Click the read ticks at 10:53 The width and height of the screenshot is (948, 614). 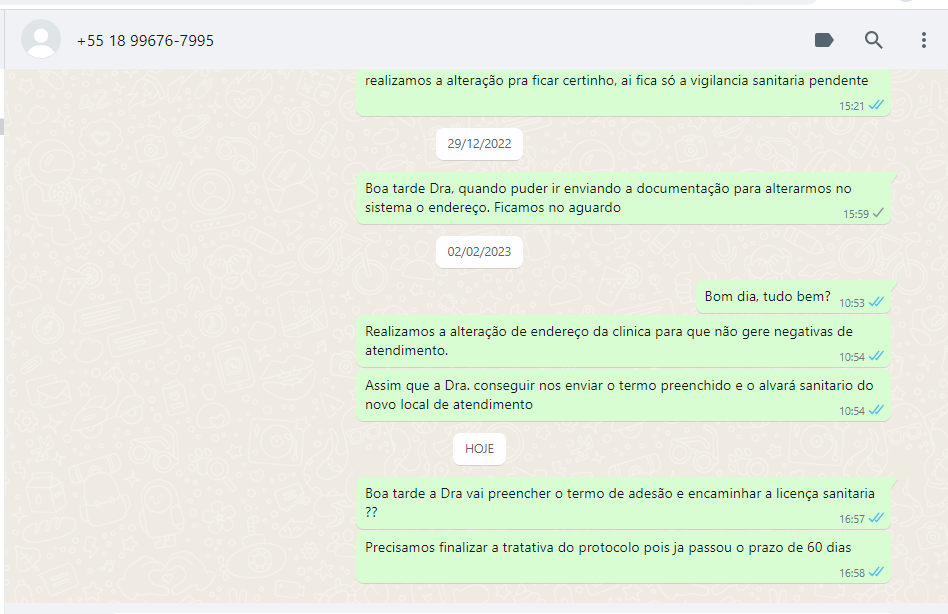click(876, 302)
